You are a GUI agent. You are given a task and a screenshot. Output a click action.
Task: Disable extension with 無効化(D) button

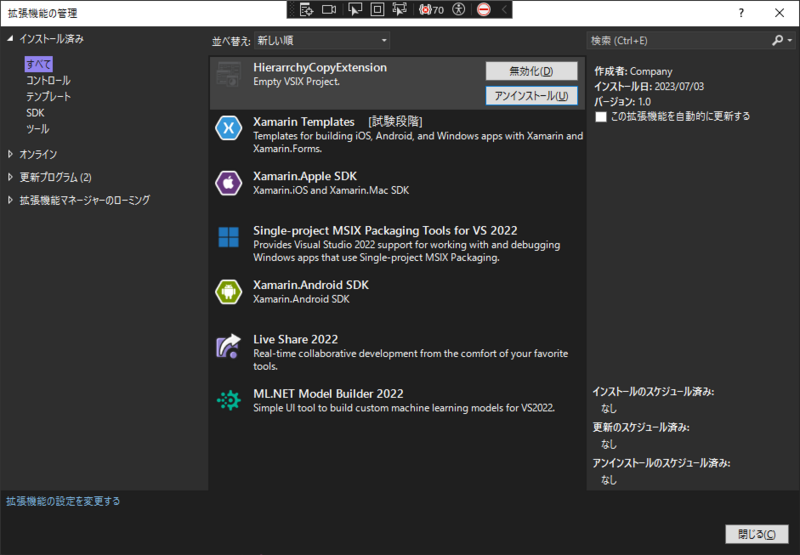[x=531, y=71]
